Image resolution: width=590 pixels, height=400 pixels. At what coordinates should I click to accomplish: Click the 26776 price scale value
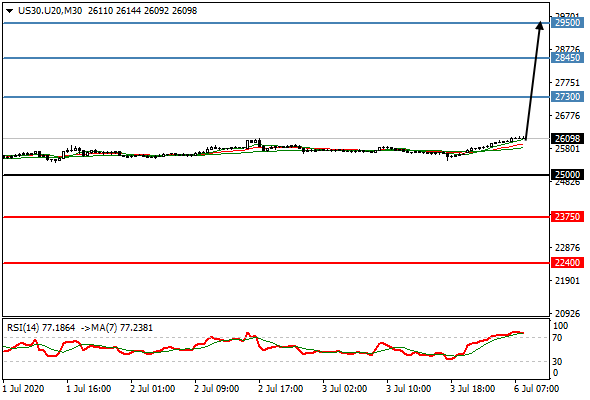tap(567, 116)
